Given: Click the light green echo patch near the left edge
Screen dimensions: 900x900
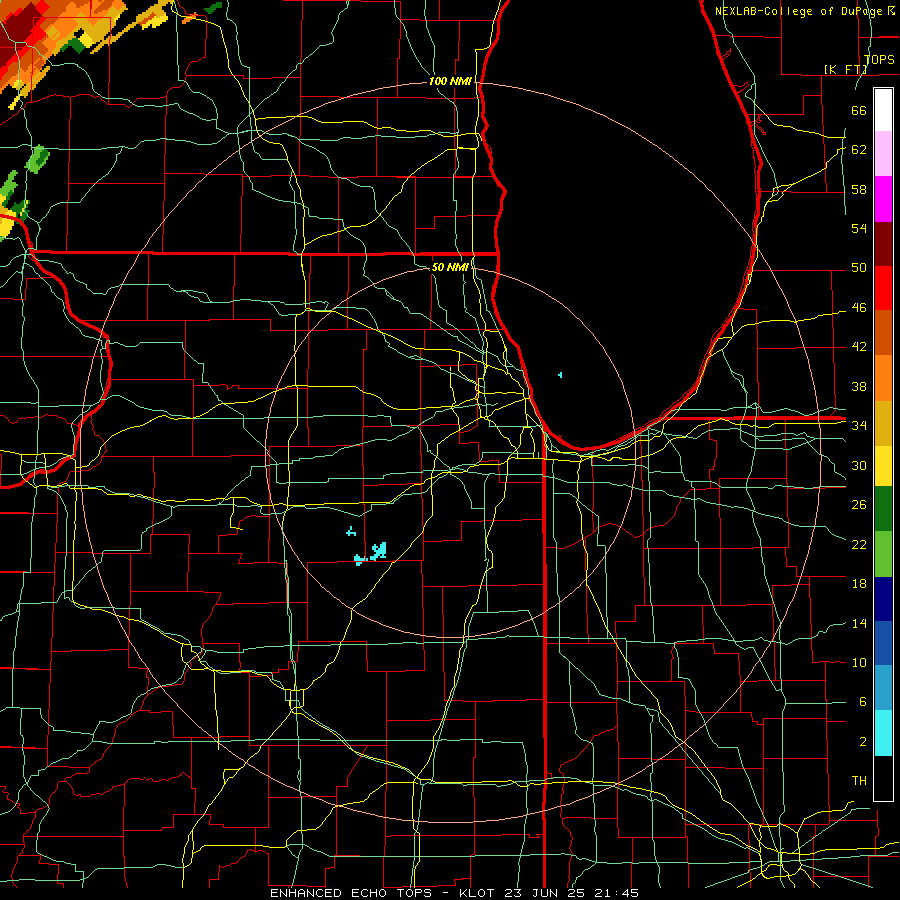Looking at the screenshot, I should pyautogui.click(x=37, y=159).
